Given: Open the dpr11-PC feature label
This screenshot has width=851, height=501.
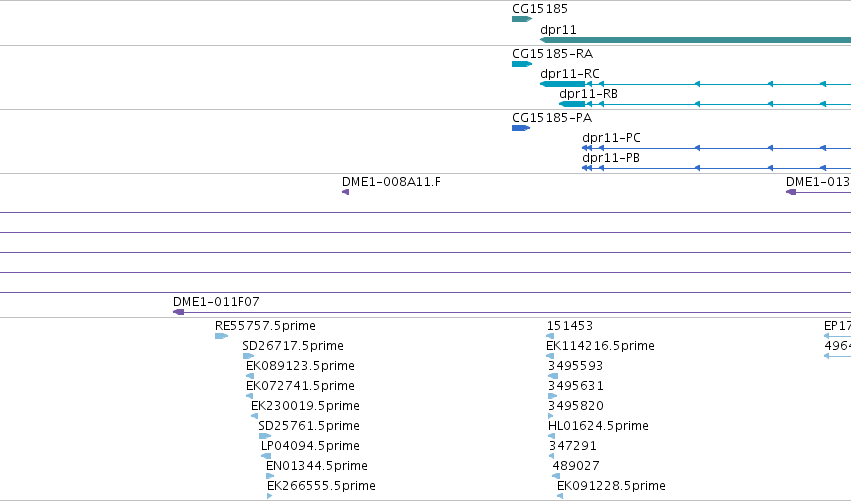Looking at the screenshot, I should pyautogui.click(x=611, y=138).
